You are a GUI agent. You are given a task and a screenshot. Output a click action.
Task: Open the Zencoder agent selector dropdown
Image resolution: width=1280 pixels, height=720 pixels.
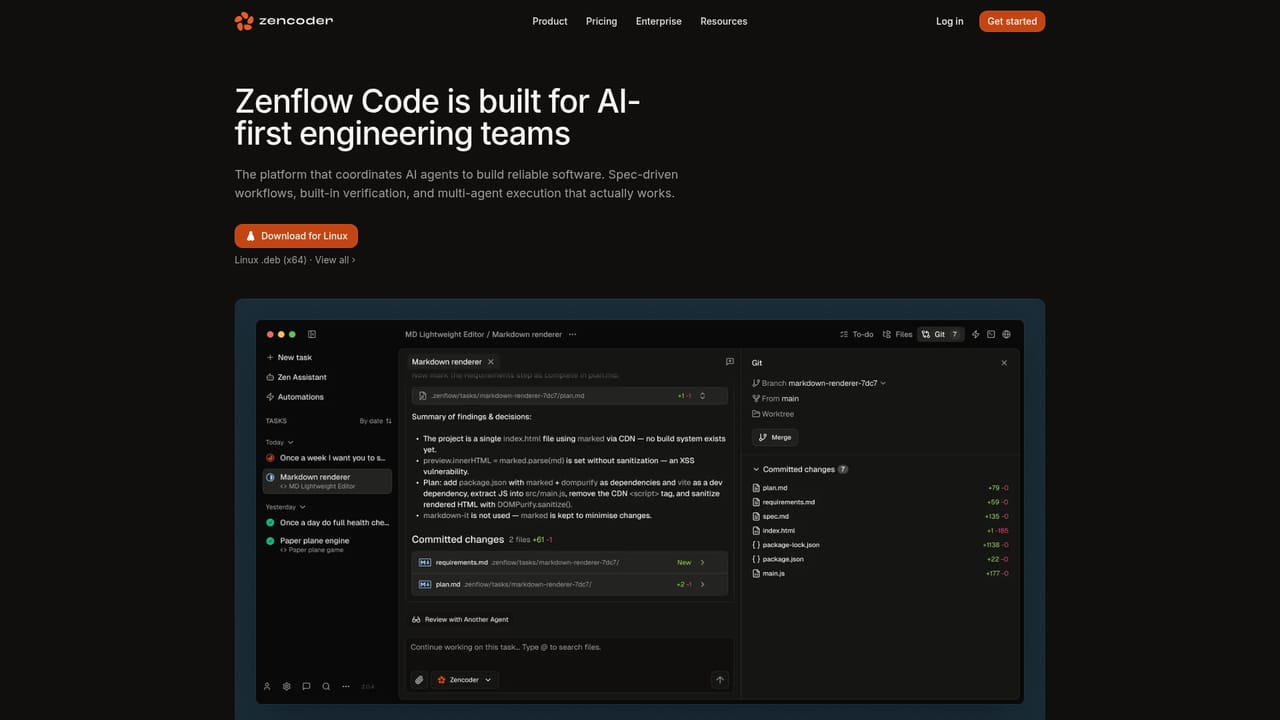coord(464,680)
